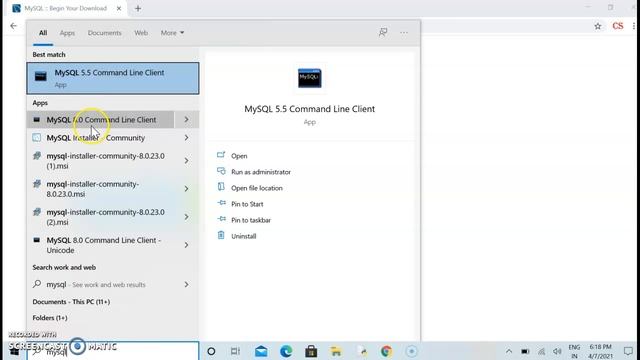
Task: Choose Run as administrator
Action: pos(261,172)
